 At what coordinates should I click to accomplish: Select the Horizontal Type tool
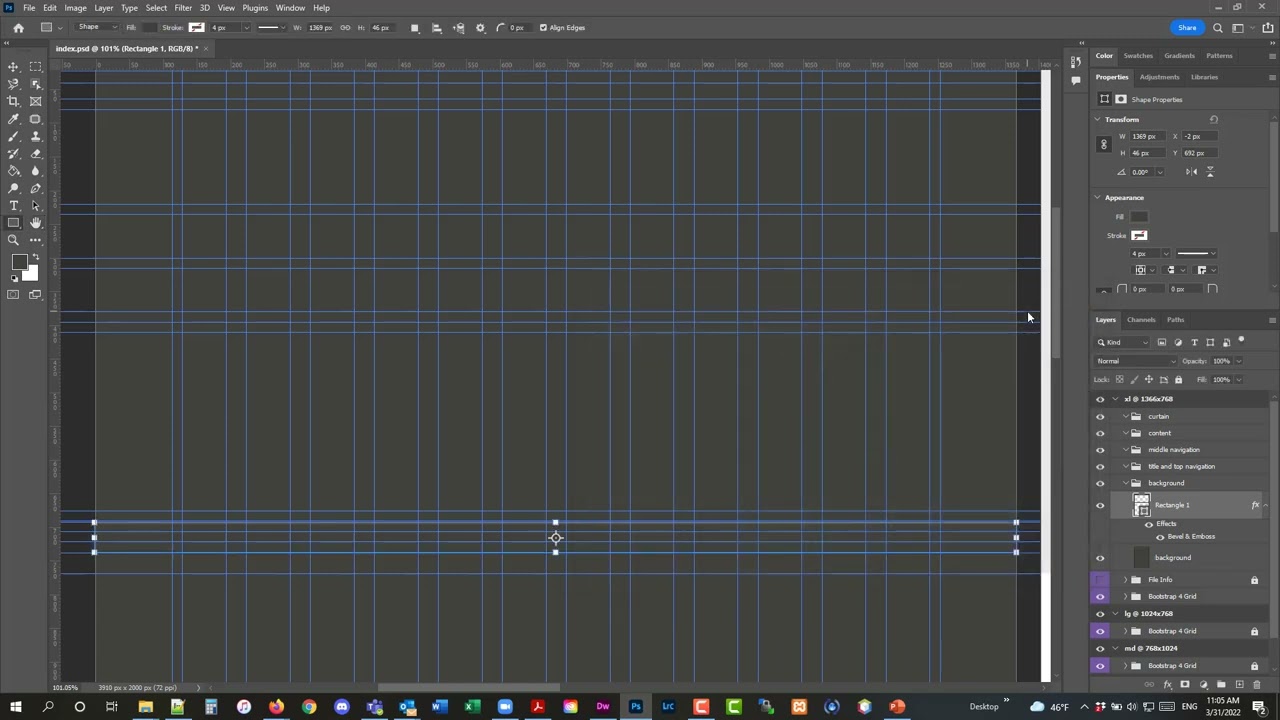coord(13,205)
